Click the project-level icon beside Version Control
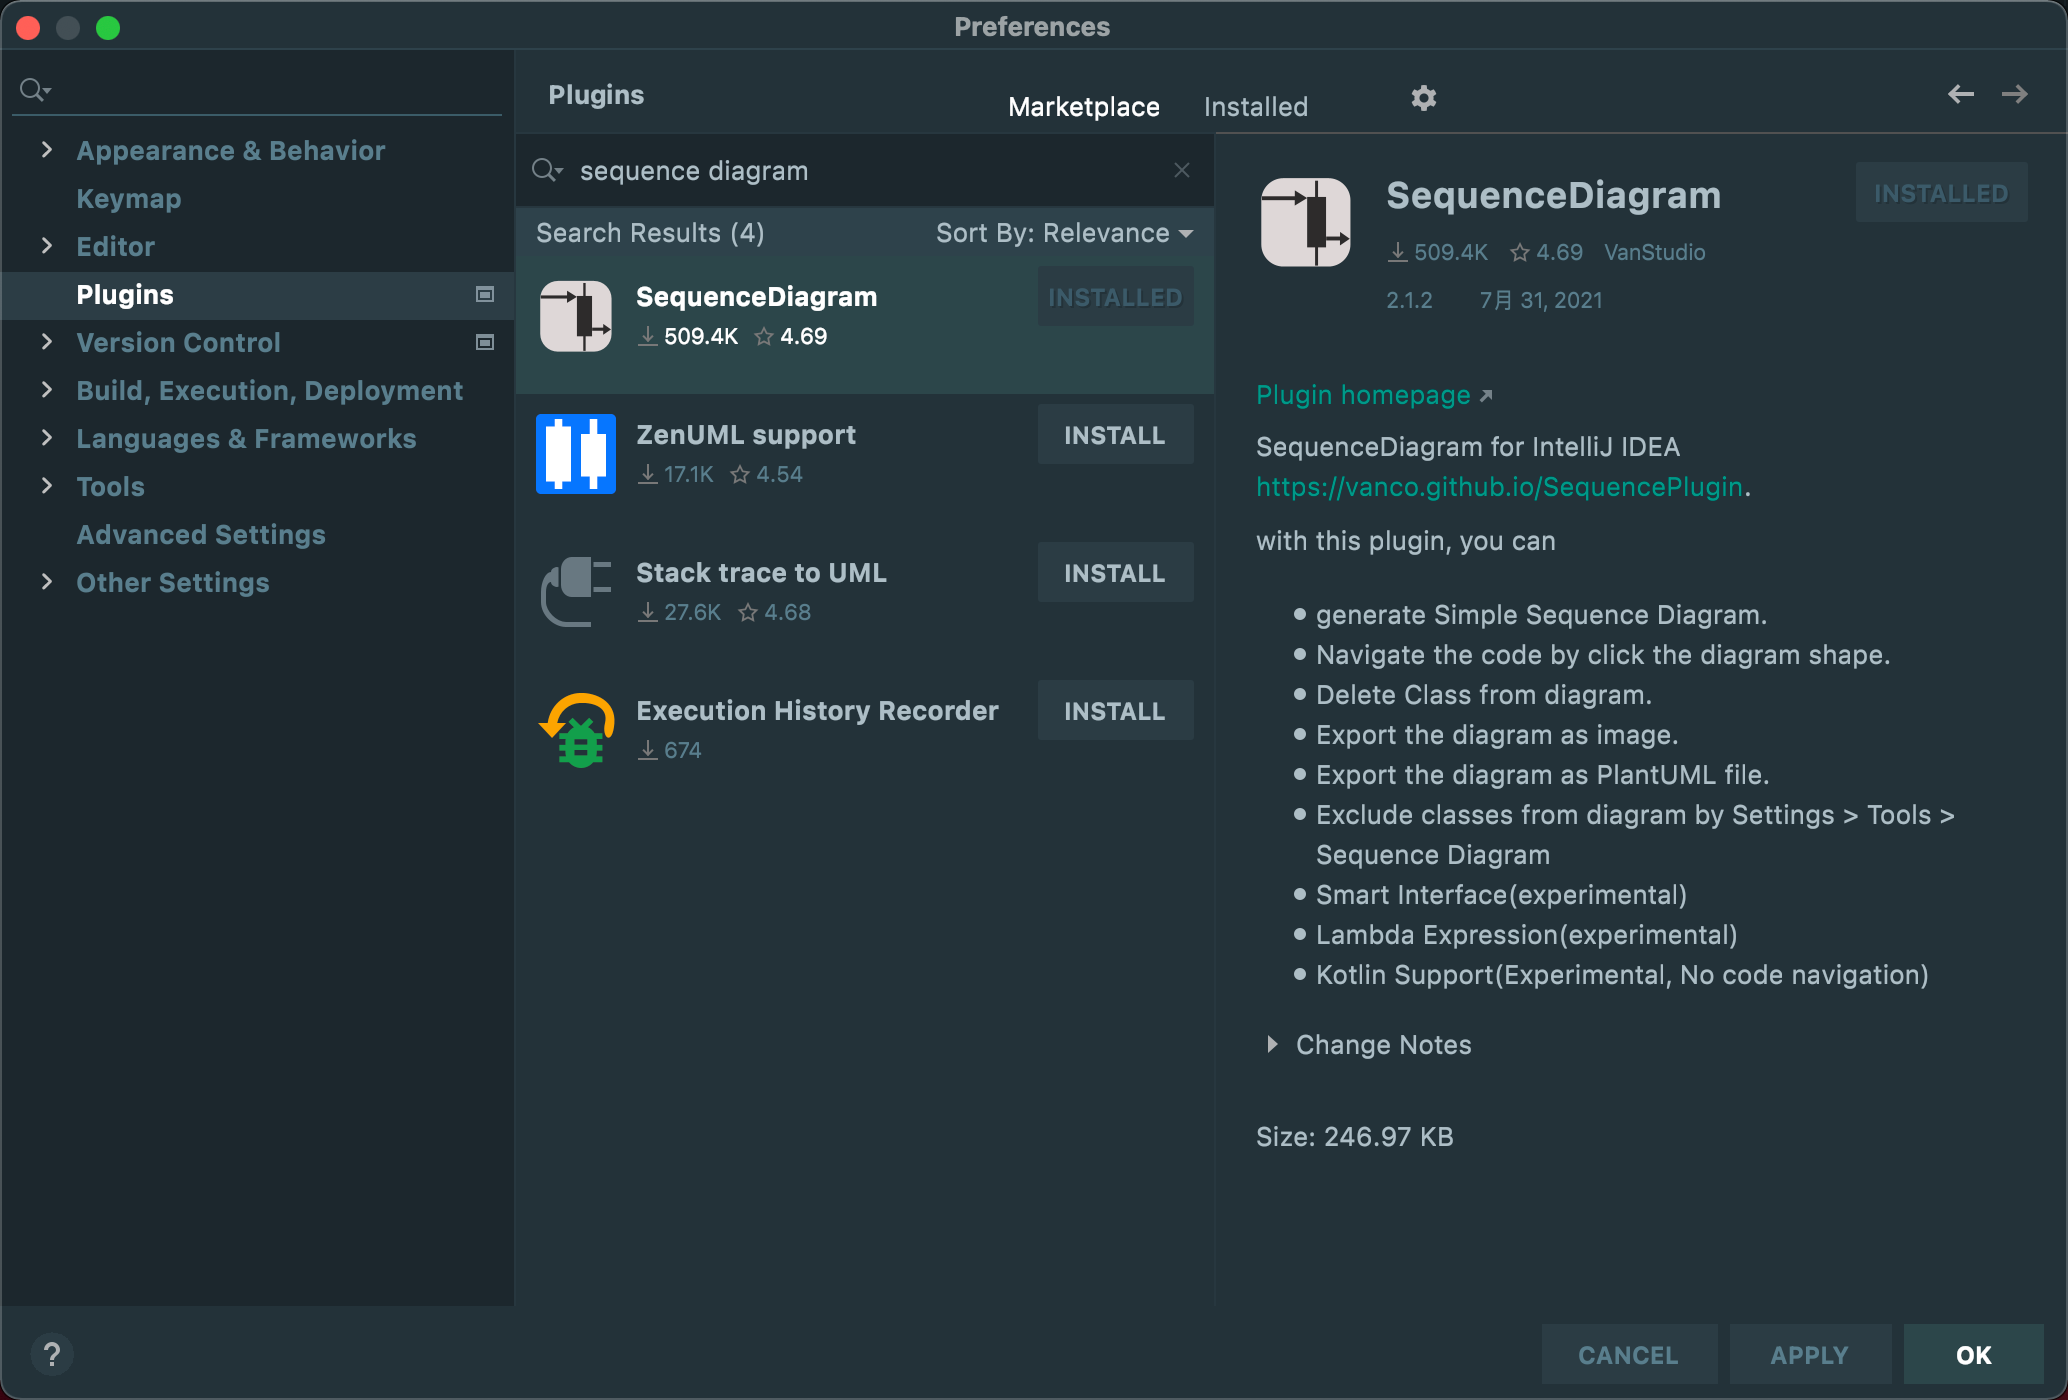Screen dimensions: 2068x1400 pos(485,342)
